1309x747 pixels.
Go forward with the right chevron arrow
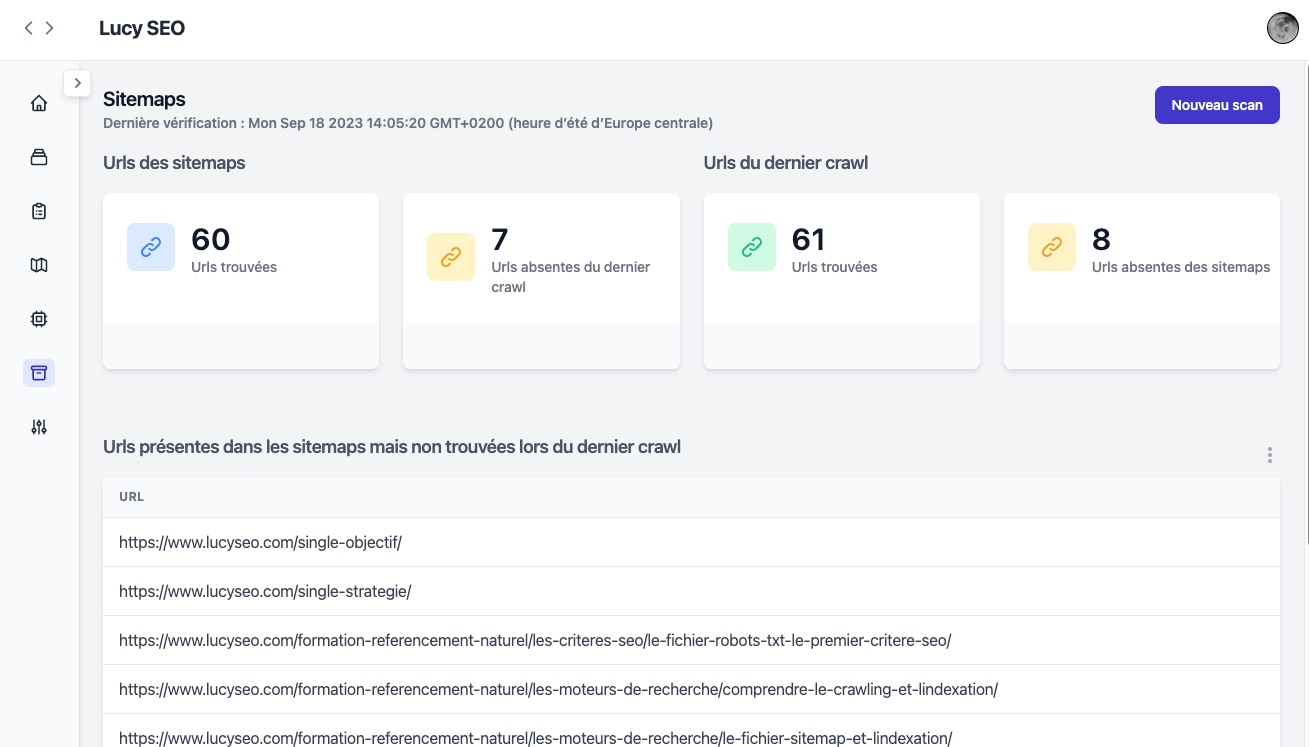click(50, 28)
